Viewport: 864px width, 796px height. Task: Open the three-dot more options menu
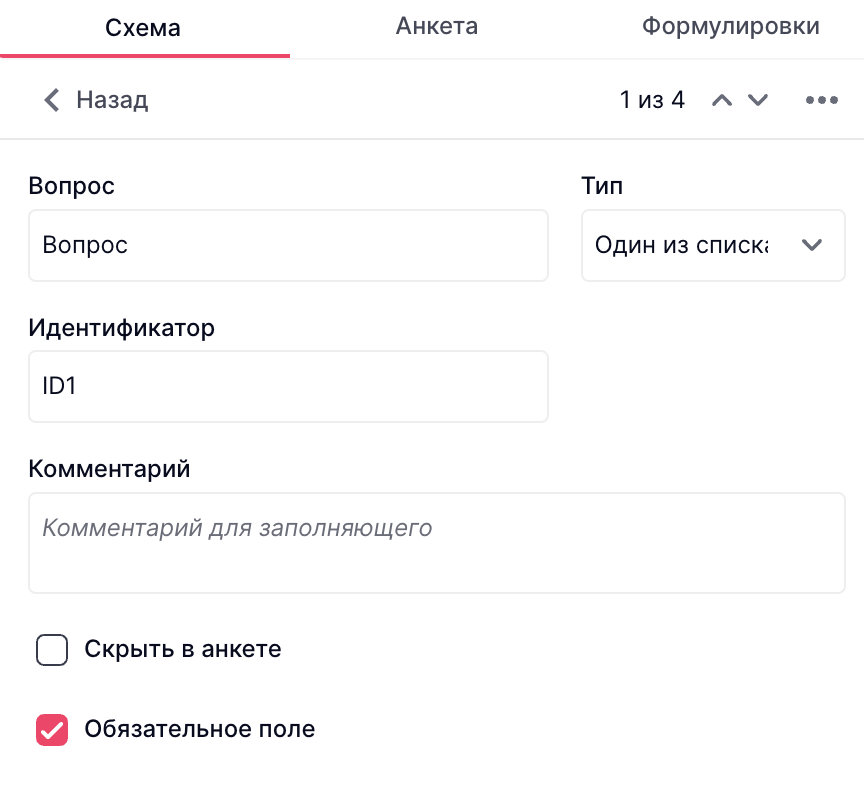pos(821,100)
